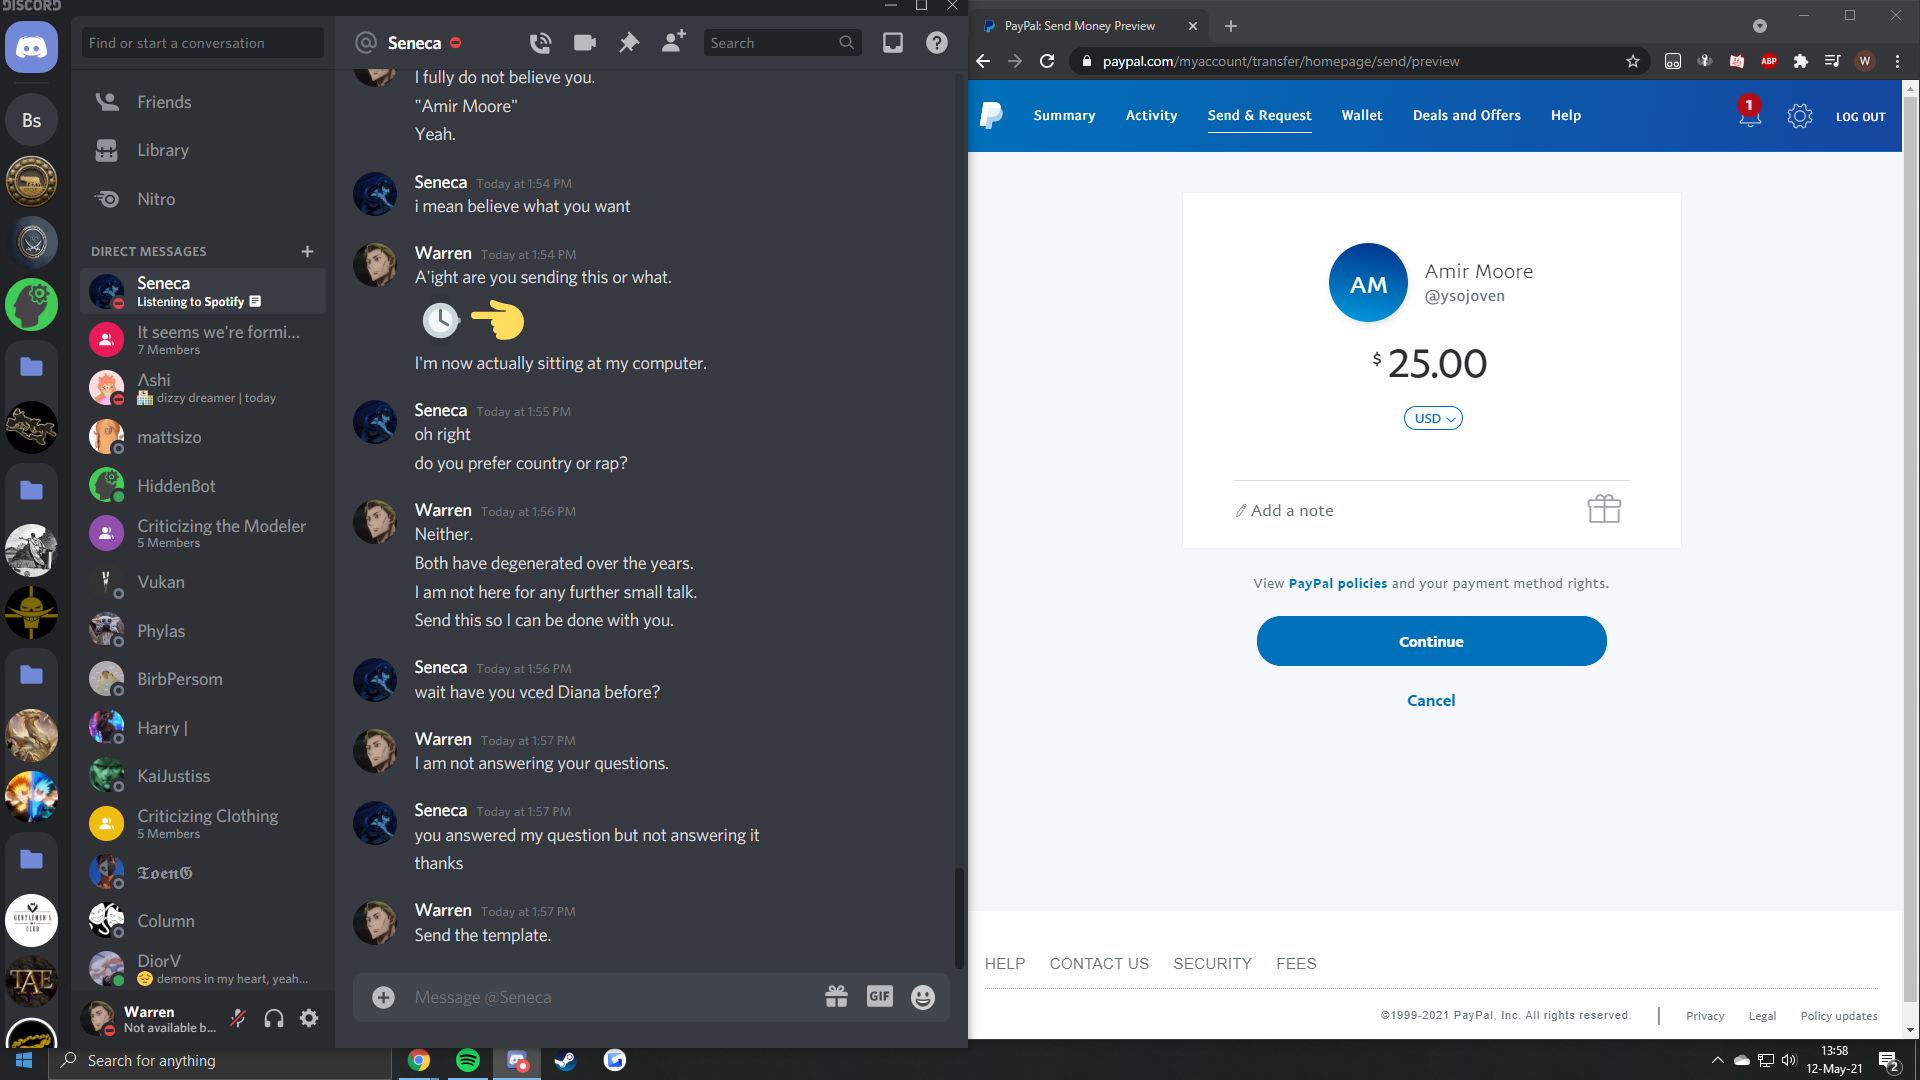Reload the PayPal page
The image size is (1920, 1080).
1047,61
